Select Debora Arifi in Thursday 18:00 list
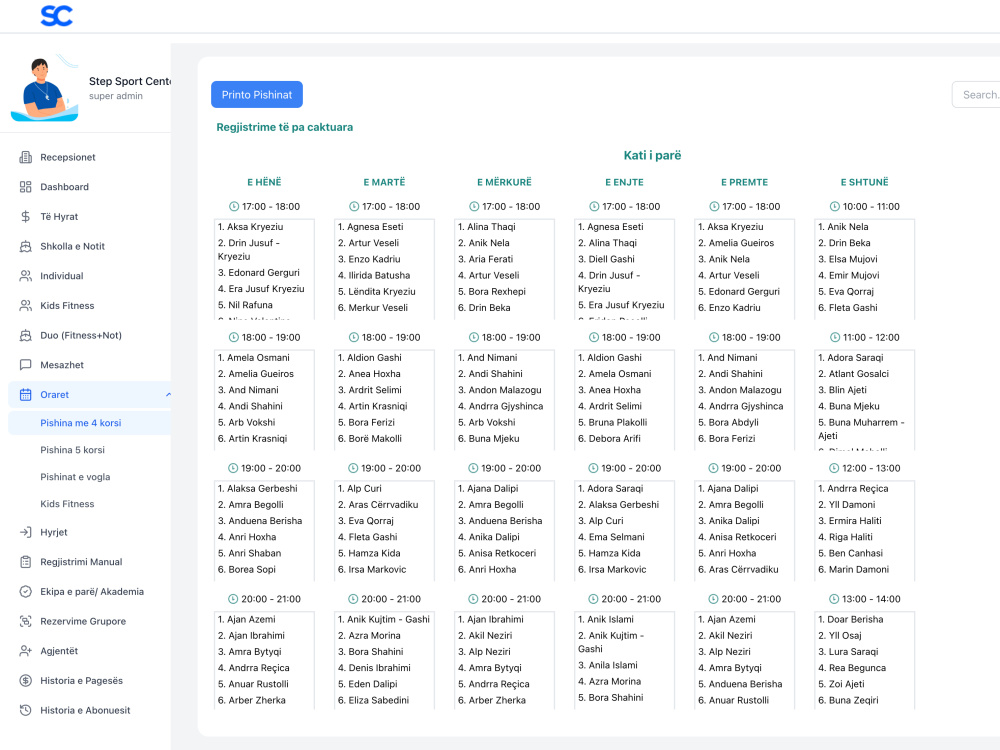Screen dimensions: 1000x750 coord(609,438)
